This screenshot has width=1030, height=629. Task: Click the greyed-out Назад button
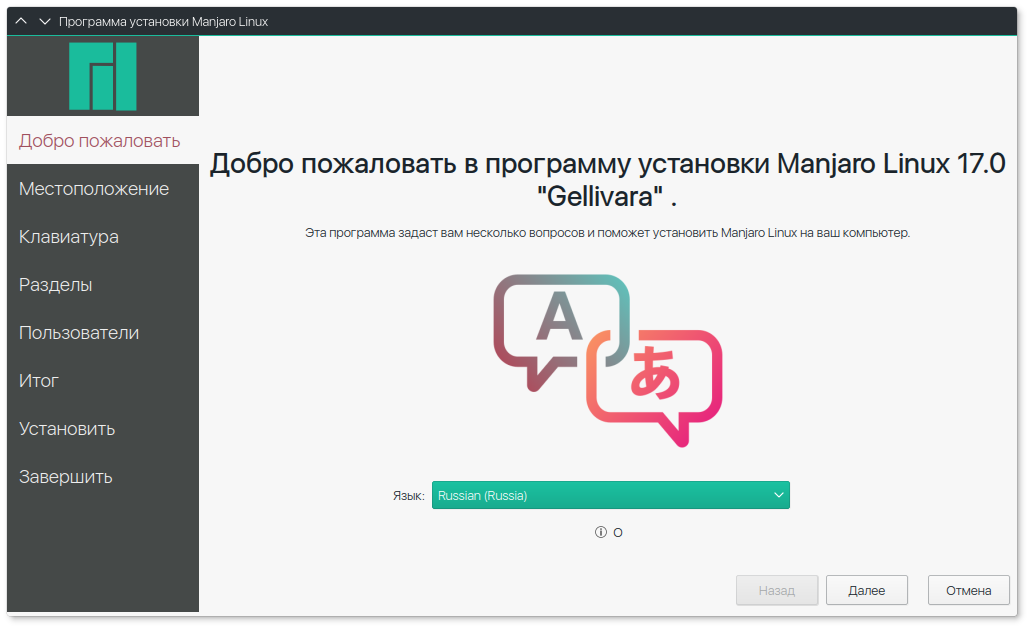[777, 591]
